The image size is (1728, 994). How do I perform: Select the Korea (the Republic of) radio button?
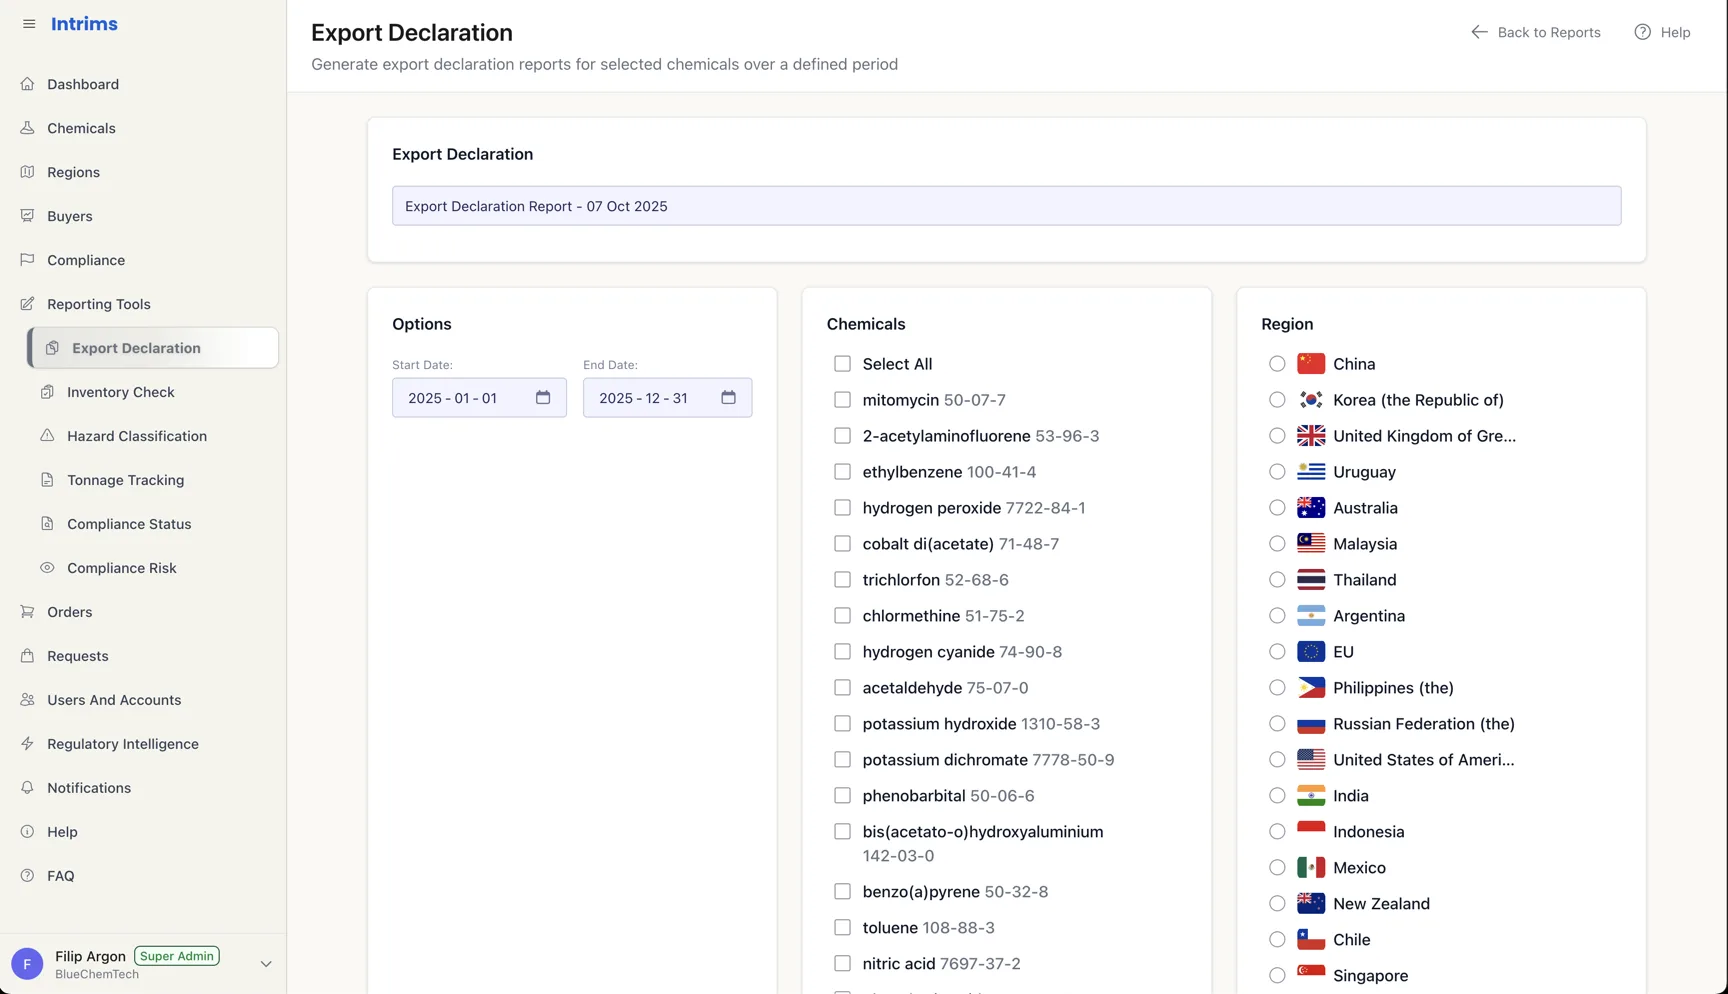tap(1277, 400)
